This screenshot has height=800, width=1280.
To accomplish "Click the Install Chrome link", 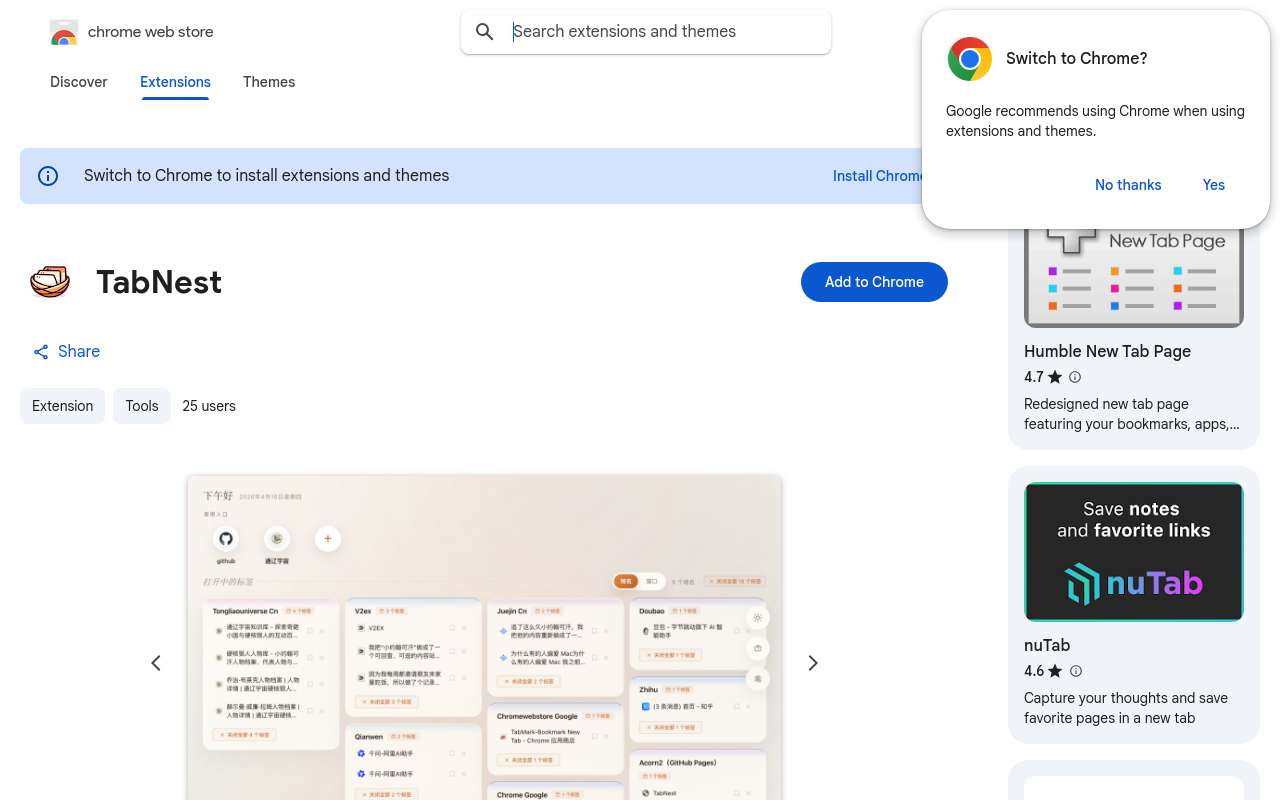I will click(x=878, y=176).
